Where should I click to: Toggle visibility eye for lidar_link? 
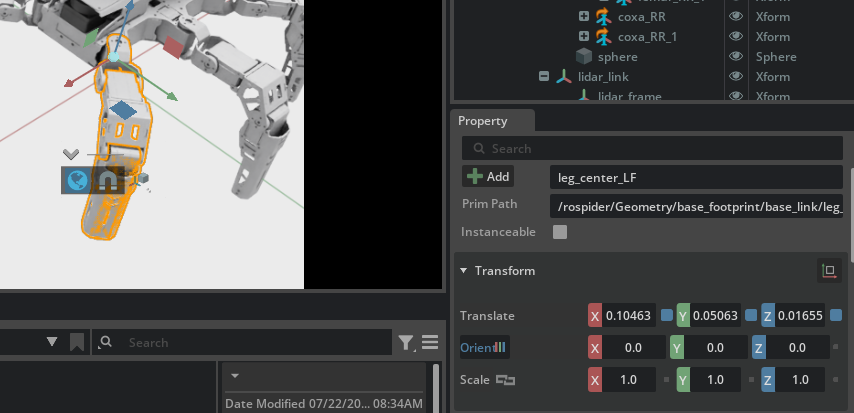736,77
